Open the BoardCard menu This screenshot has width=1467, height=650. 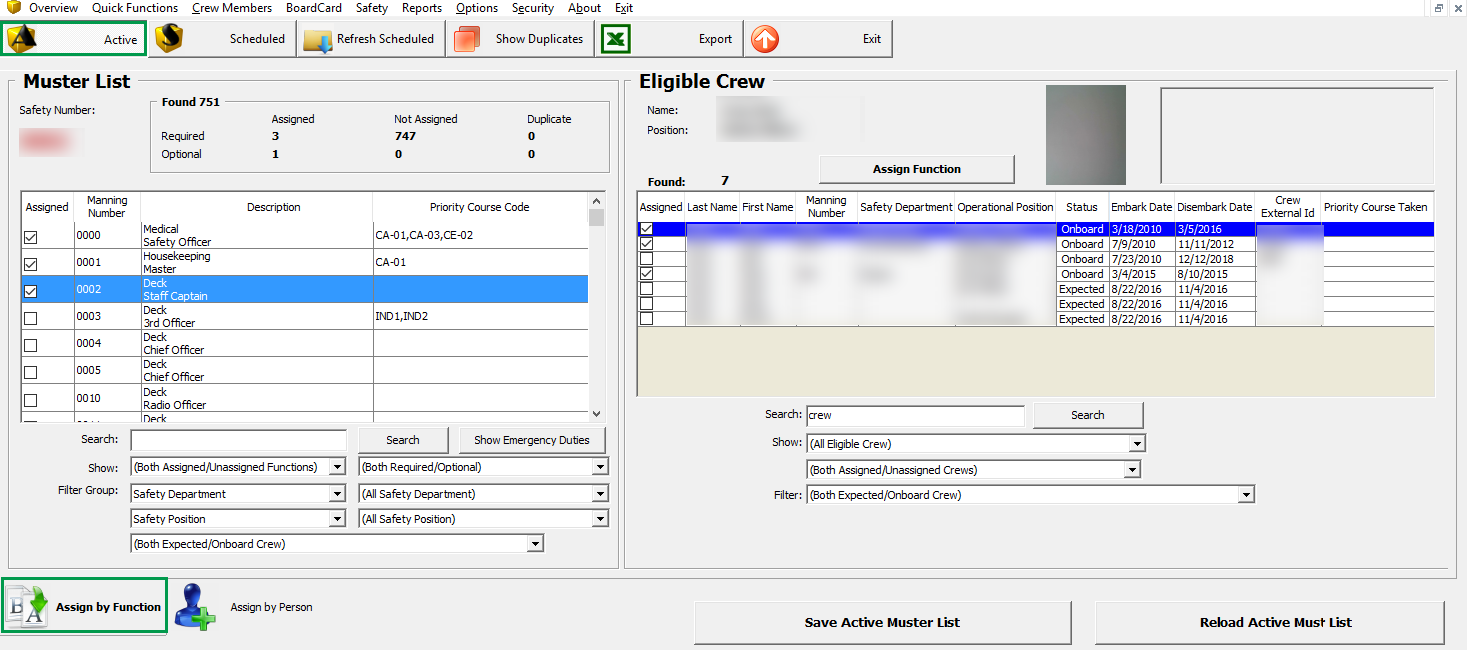point(313,8)
